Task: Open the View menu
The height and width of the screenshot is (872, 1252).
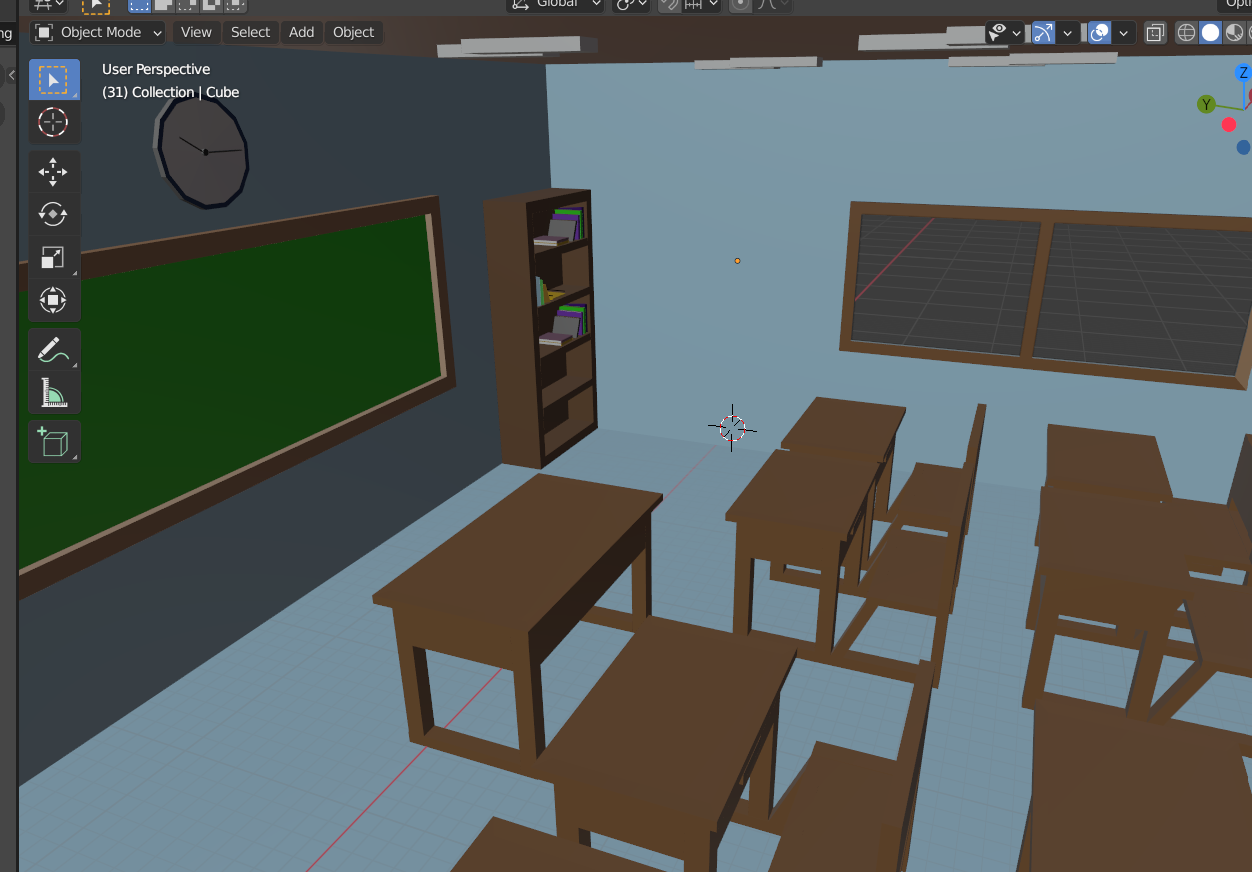Action: pos(196,32)
